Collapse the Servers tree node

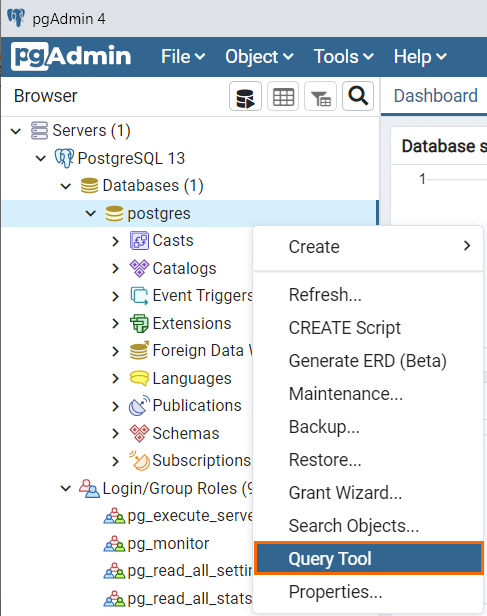16,131
